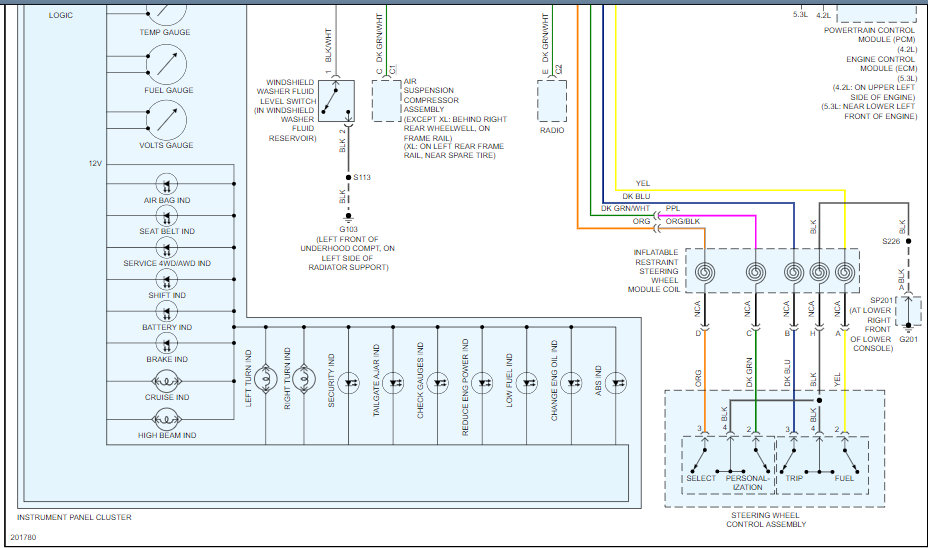Image resolution: width=928 pixels, height=548 pixels.
Task: Click the Low Fuel indicator LED symbol
Action: [x=527, y=383]
